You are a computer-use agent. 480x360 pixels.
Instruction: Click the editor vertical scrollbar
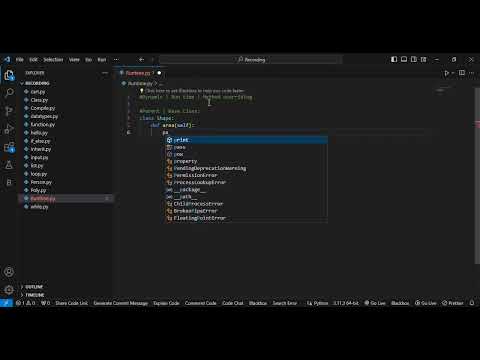(477, 175)
